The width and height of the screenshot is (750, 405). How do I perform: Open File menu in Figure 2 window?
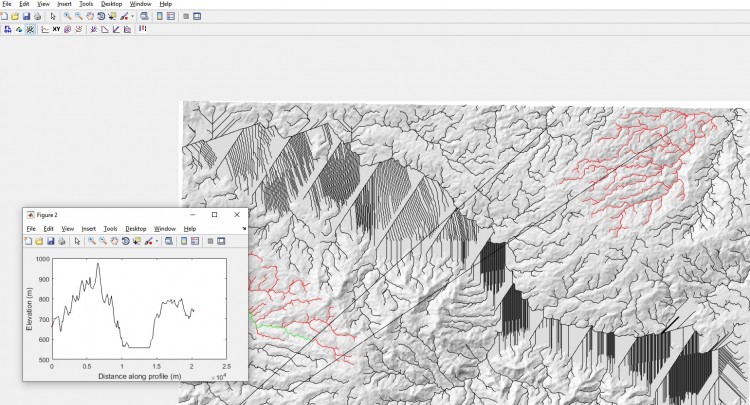(31, 229)
